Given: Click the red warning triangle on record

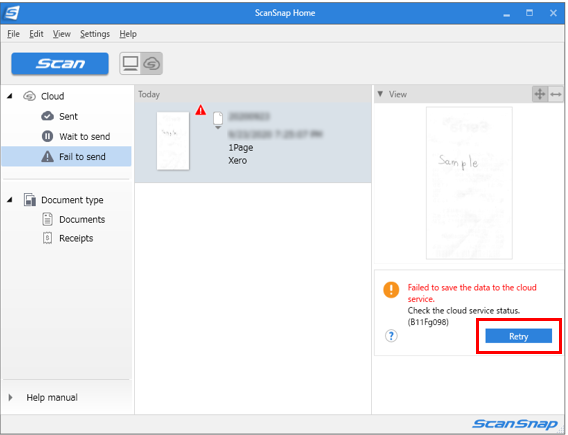Looking at the screenshot, I should click(201, 110).
